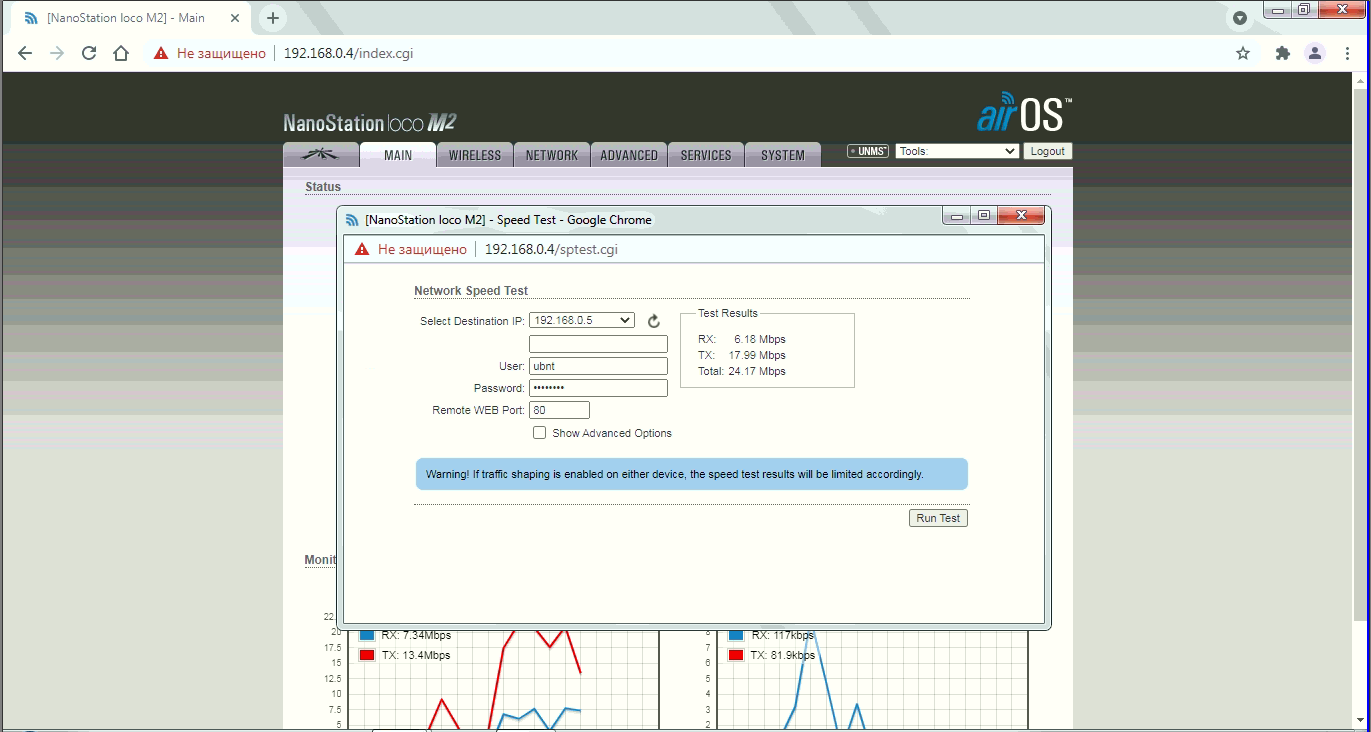This screenshot has width=1371, height=732.
Task: Switch to the SYSTEM tab
Action: tap(783, 155)
